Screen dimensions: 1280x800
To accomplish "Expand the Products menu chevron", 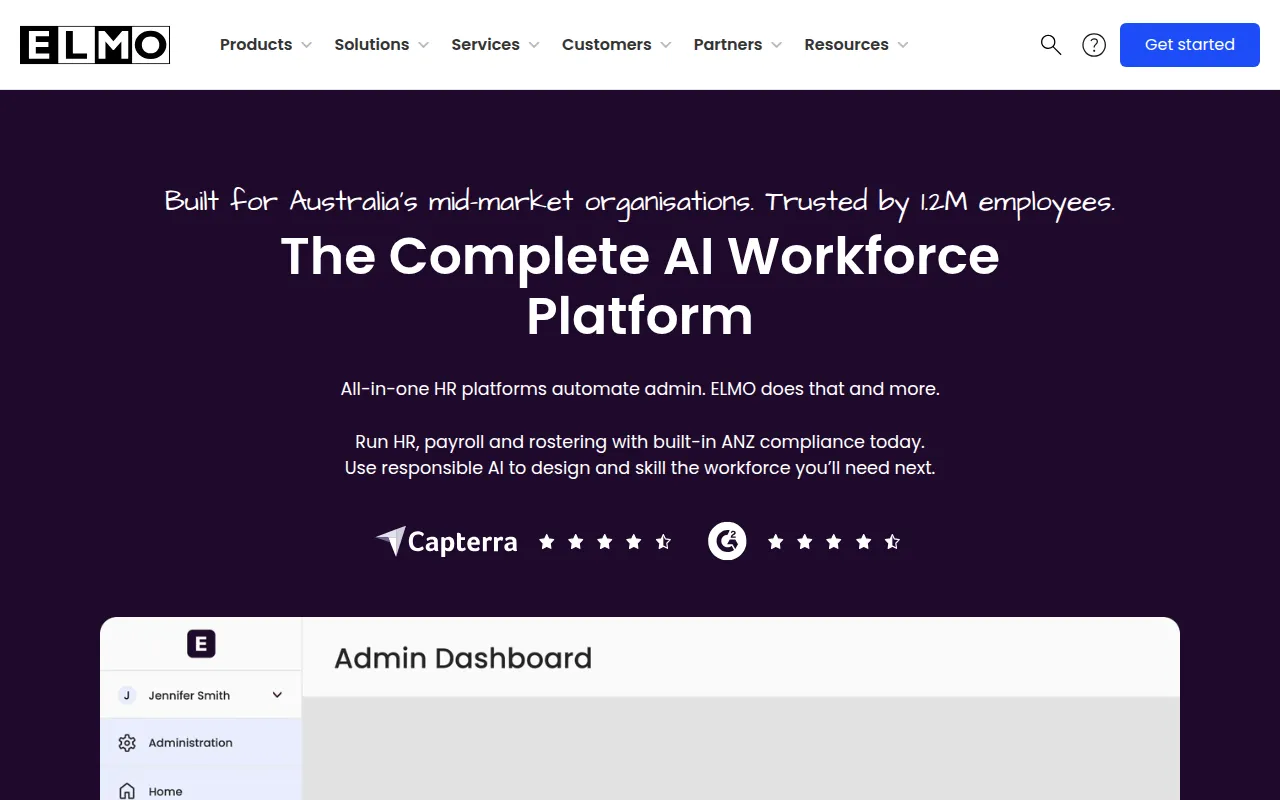I will 306,45.
